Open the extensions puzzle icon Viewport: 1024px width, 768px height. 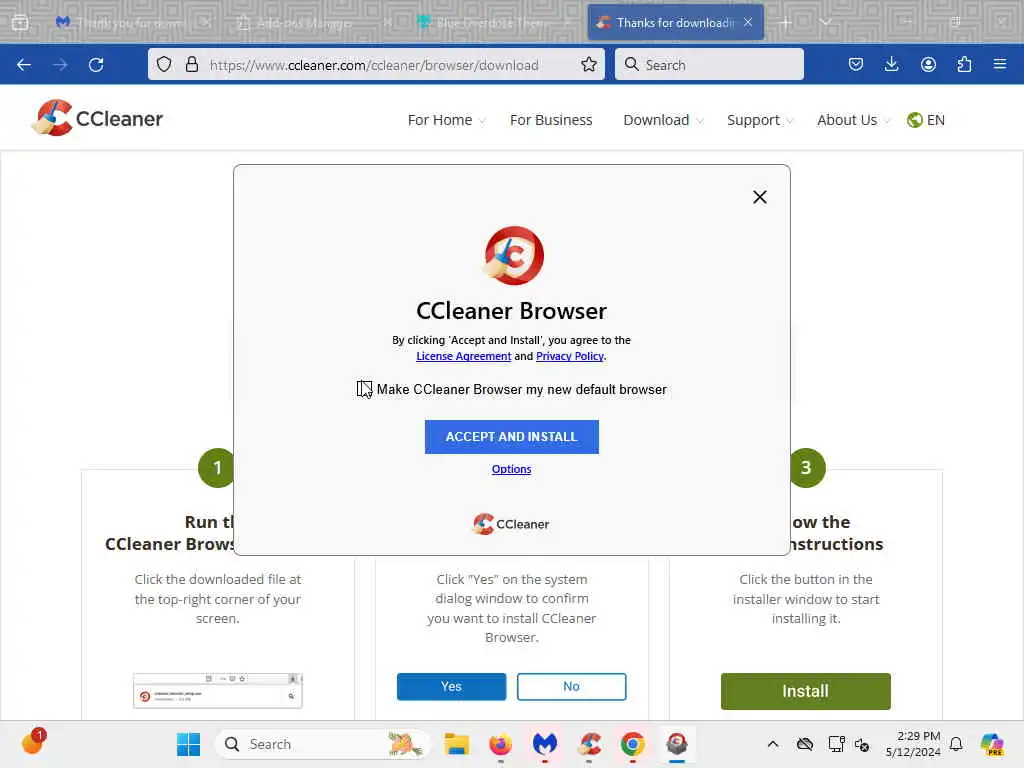coord(964,64)
